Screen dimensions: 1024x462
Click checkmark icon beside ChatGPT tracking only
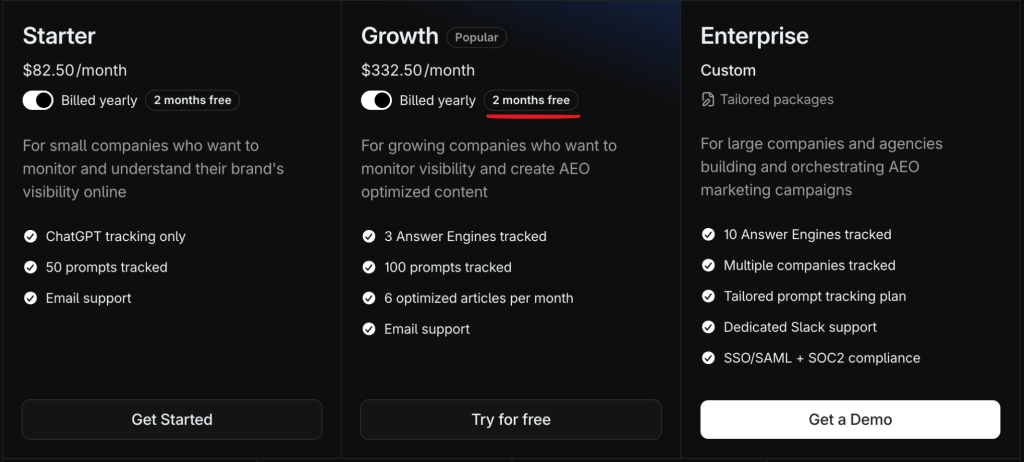coord(30,237)
